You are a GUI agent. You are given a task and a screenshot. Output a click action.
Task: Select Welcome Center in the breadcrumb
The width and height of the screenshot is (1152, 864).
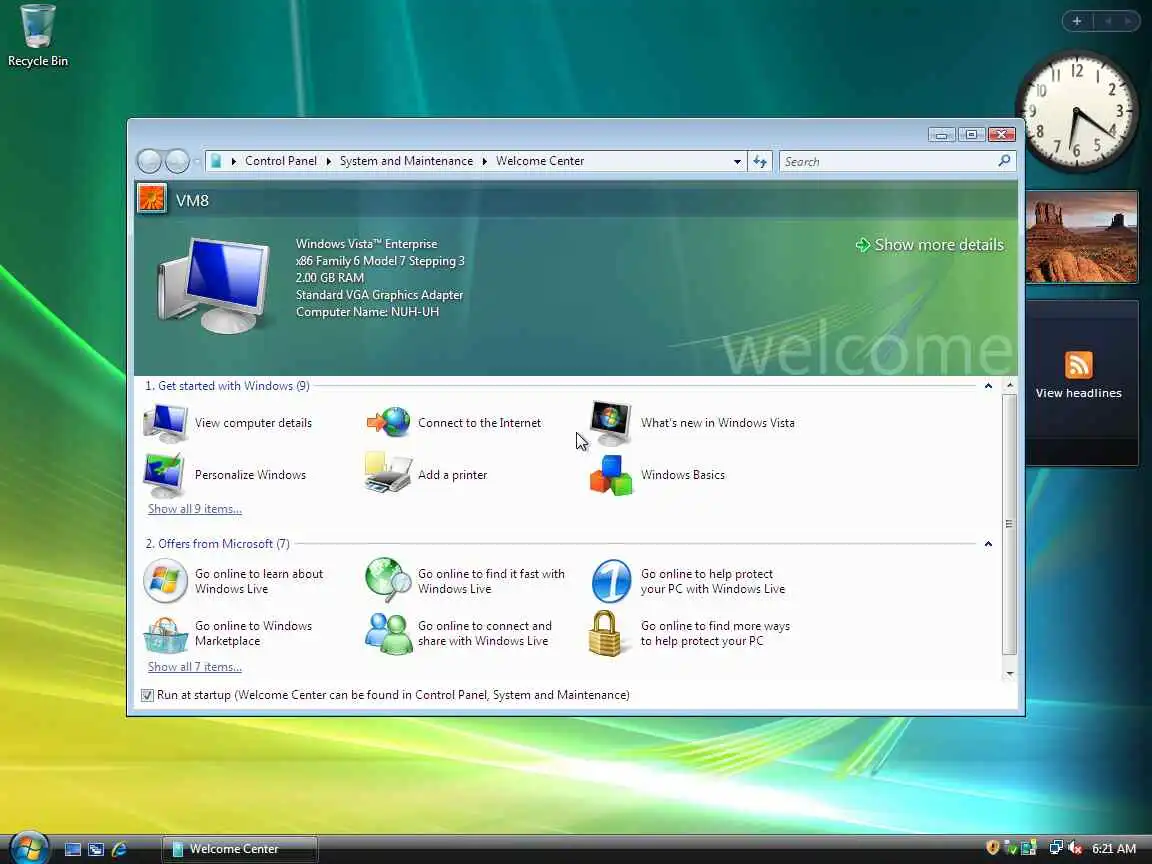[540, 161]
